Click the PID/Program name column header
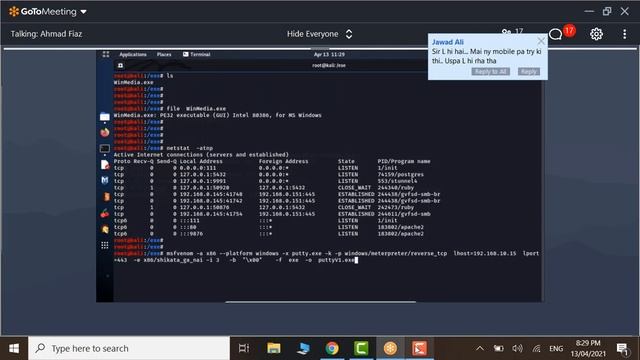This screenshot has height=360, width=640. pyautogui.click(x=404, y=161)
